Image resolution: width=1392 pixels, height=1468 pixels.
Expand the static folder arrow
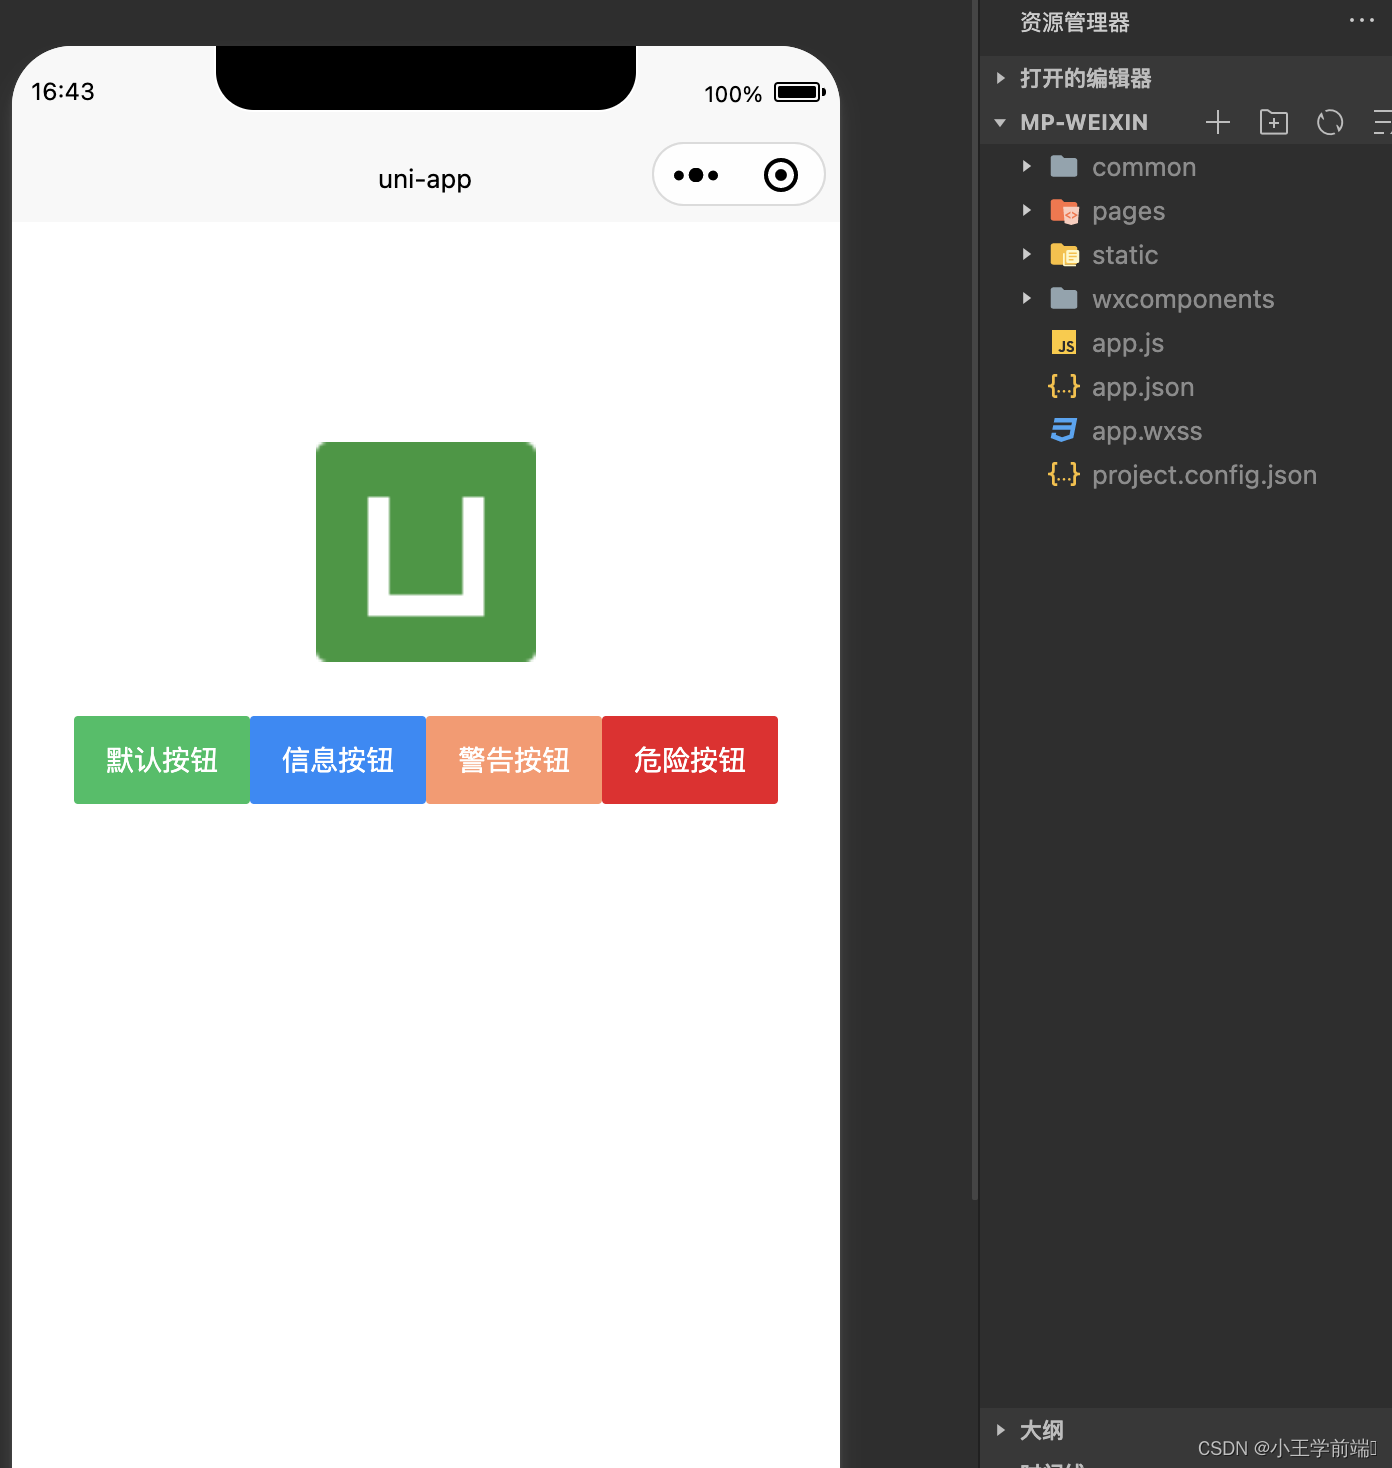(x=1026, y=254)
